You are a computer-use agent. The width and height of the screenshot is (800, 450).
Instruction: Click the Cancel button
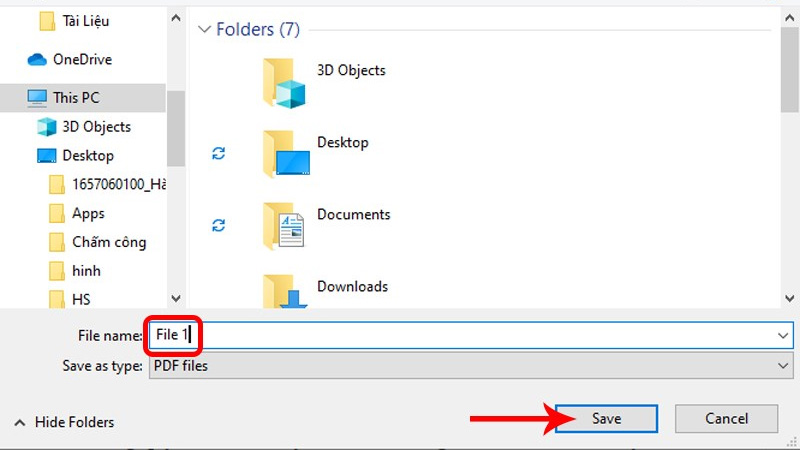(727, 419)
